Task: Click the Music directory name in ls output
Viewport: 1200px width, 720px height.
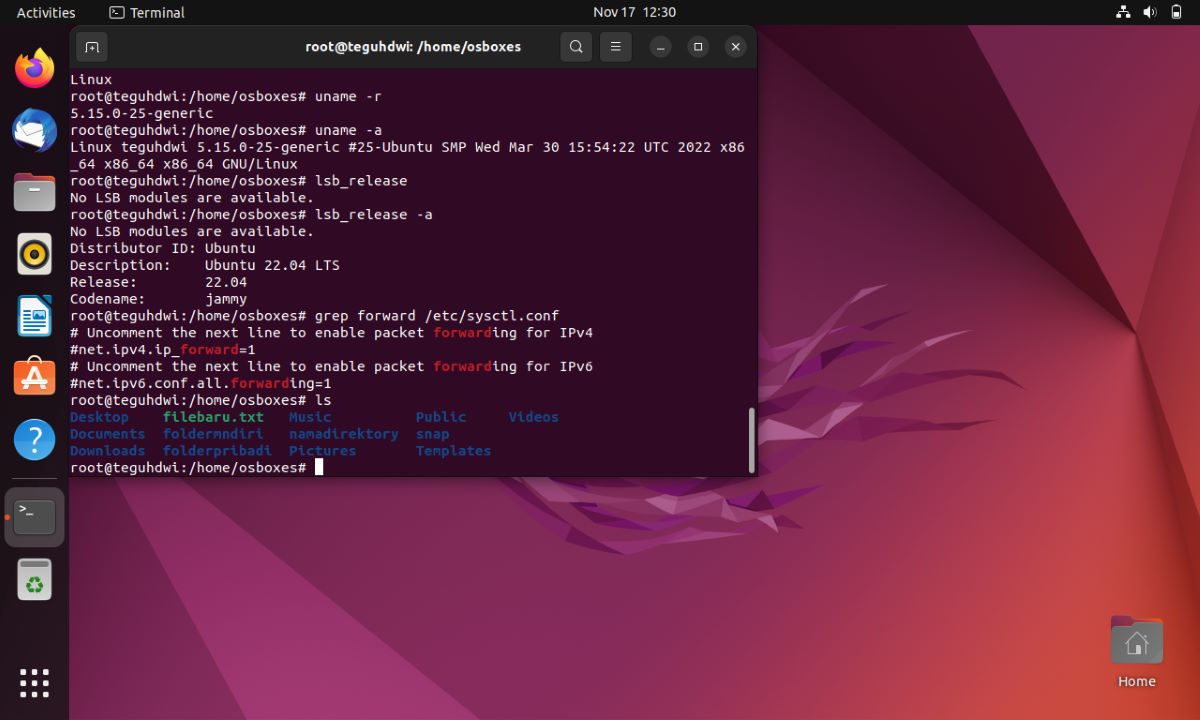Action: click(x=310, y=417)
